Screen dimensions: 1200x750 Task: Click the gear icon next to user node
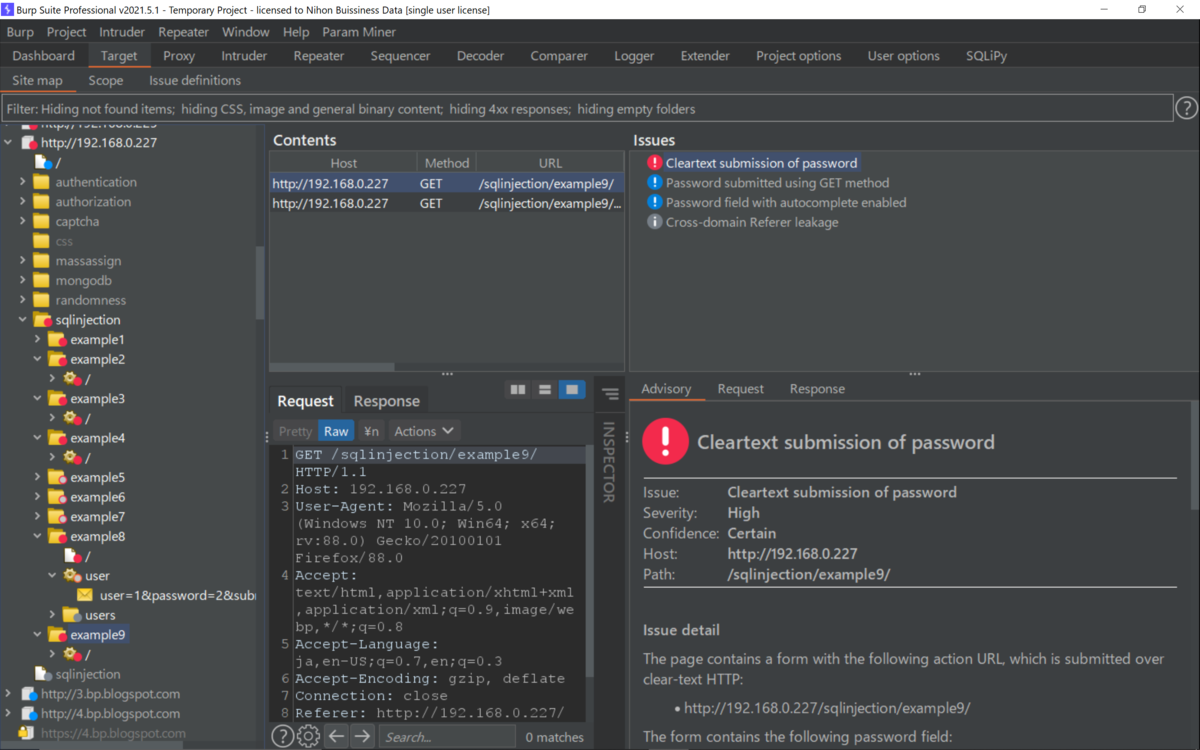pyautogui.click(x=72, y=576)
